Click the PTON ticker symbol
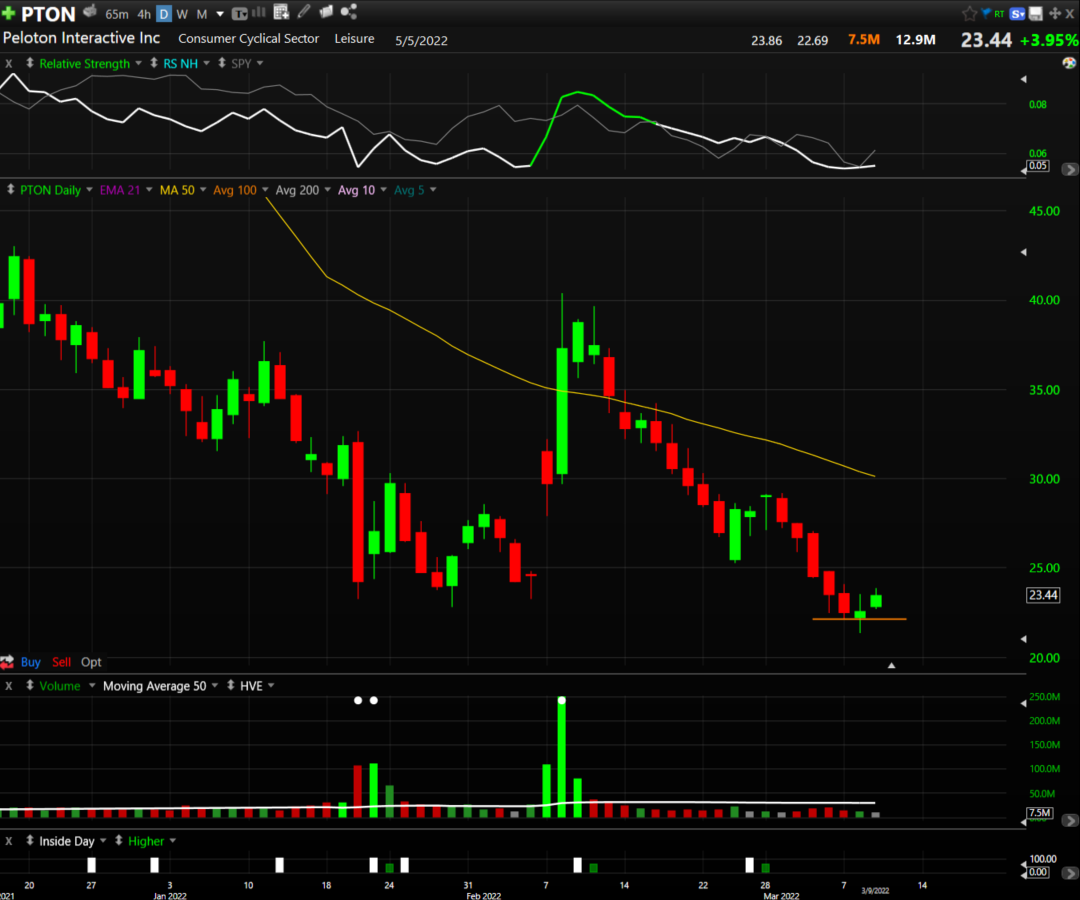The width and height of the screenshot is (1080, 900). (x=48, y=14)
